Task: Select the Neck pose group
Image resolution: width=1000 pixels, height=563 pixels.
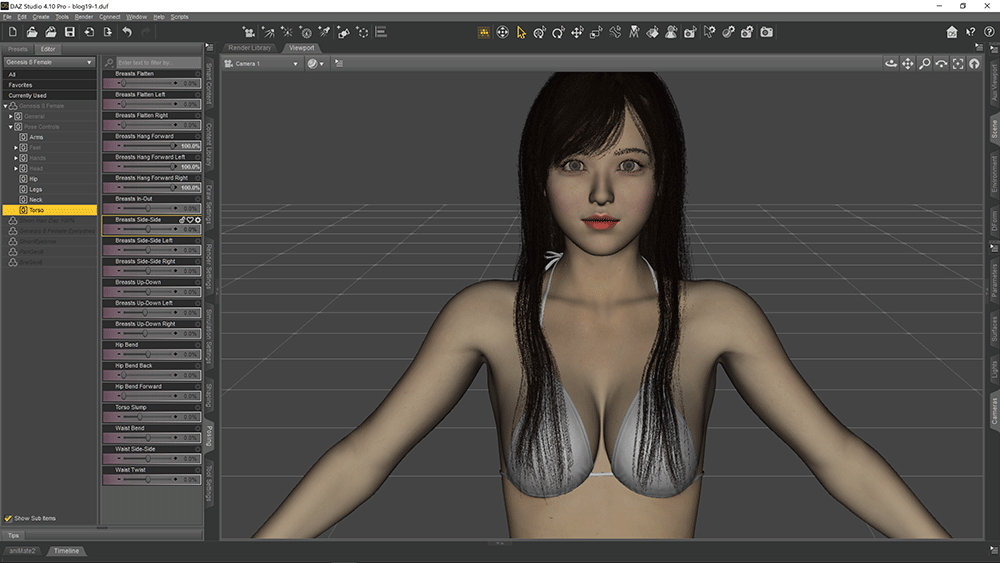Action: point(36,200)
